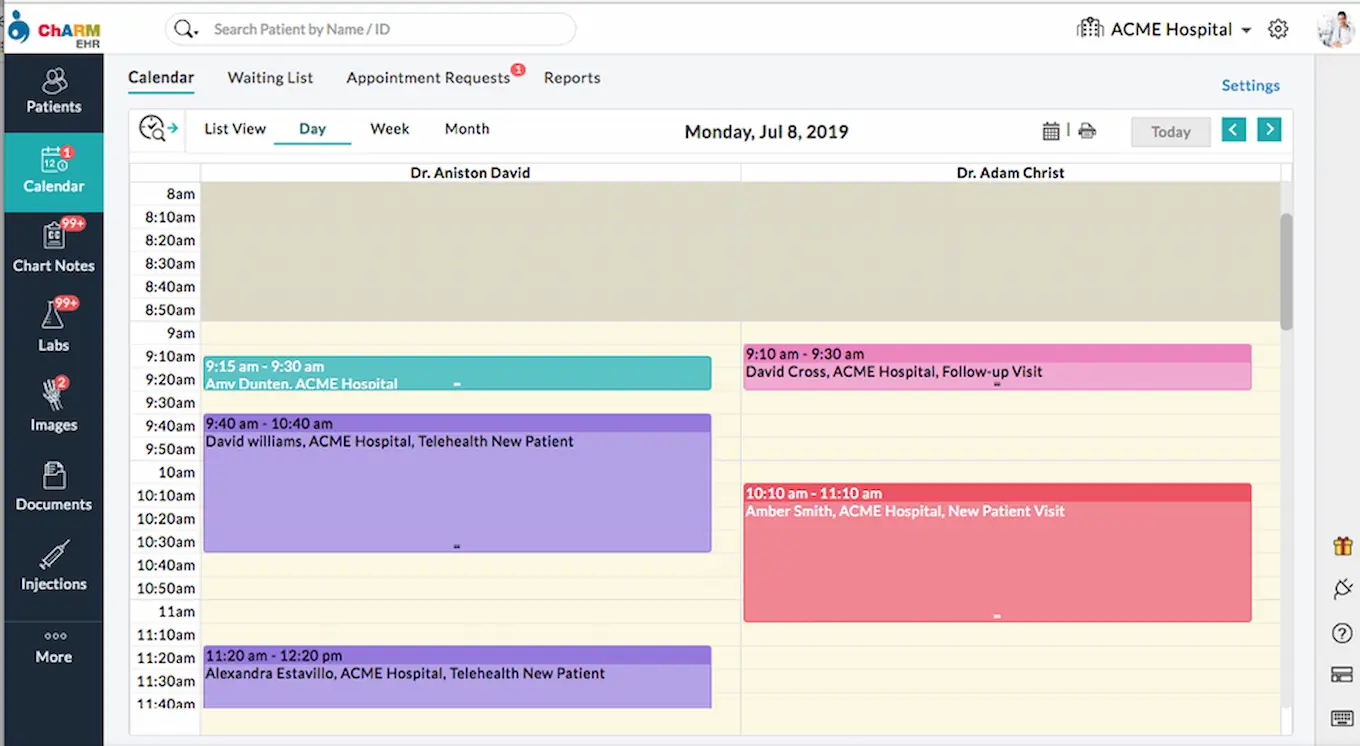Image resolution: width=1360 pixels, height=746 pixels.
Task: Open the gift box icon on the right rail
Action: [1342, 546]
